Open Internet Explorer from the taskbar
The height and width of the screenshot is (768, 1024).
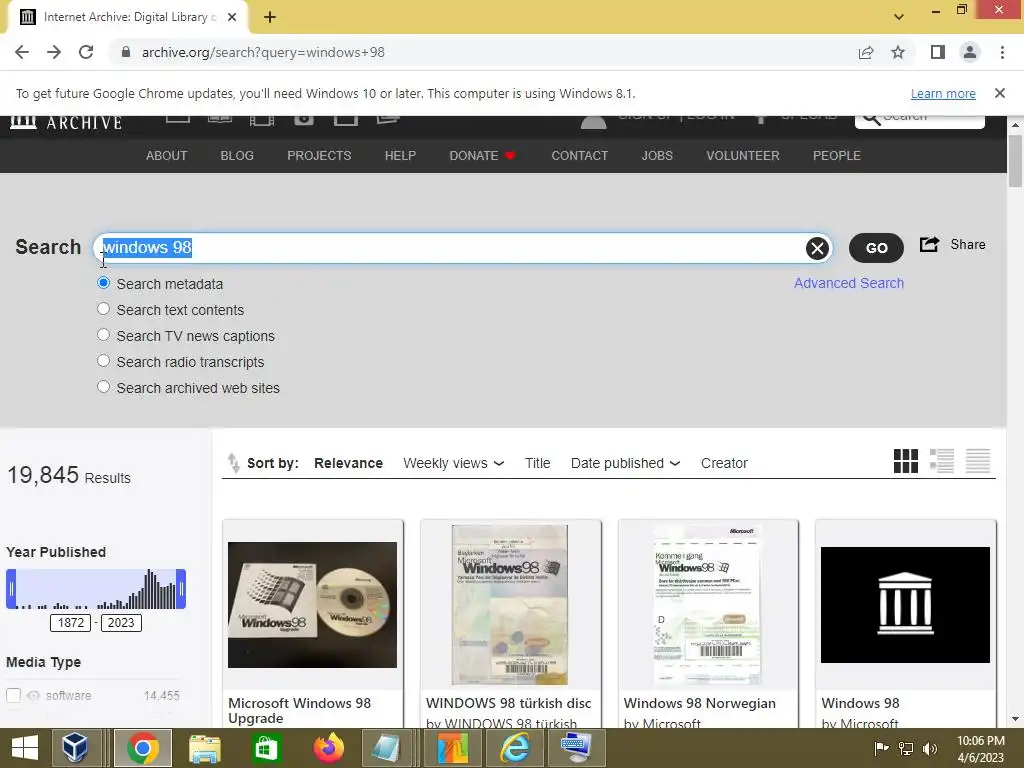(515, 748)
